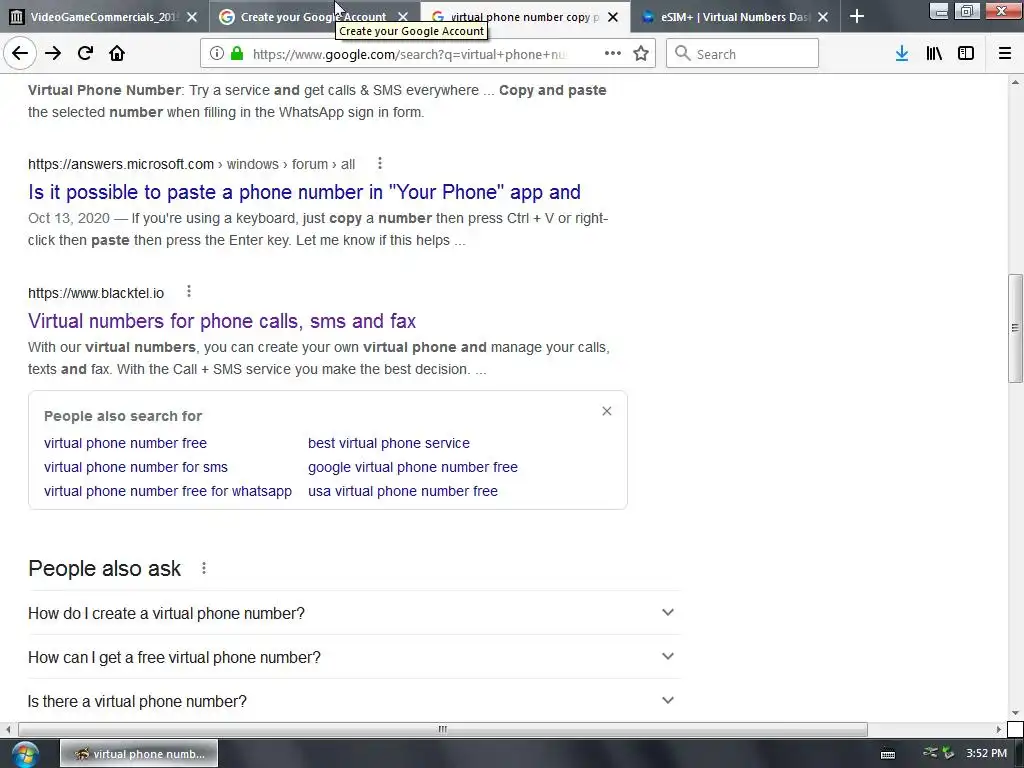Open People also ask options menu

(204, 568)
